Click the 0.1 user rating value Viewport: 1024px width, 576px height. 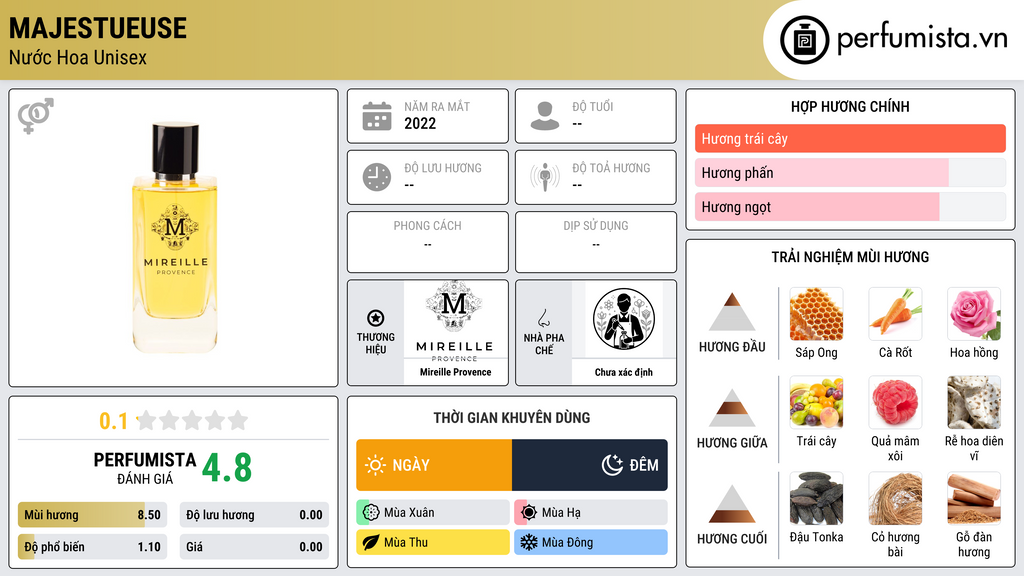click(x=114, y=421)
